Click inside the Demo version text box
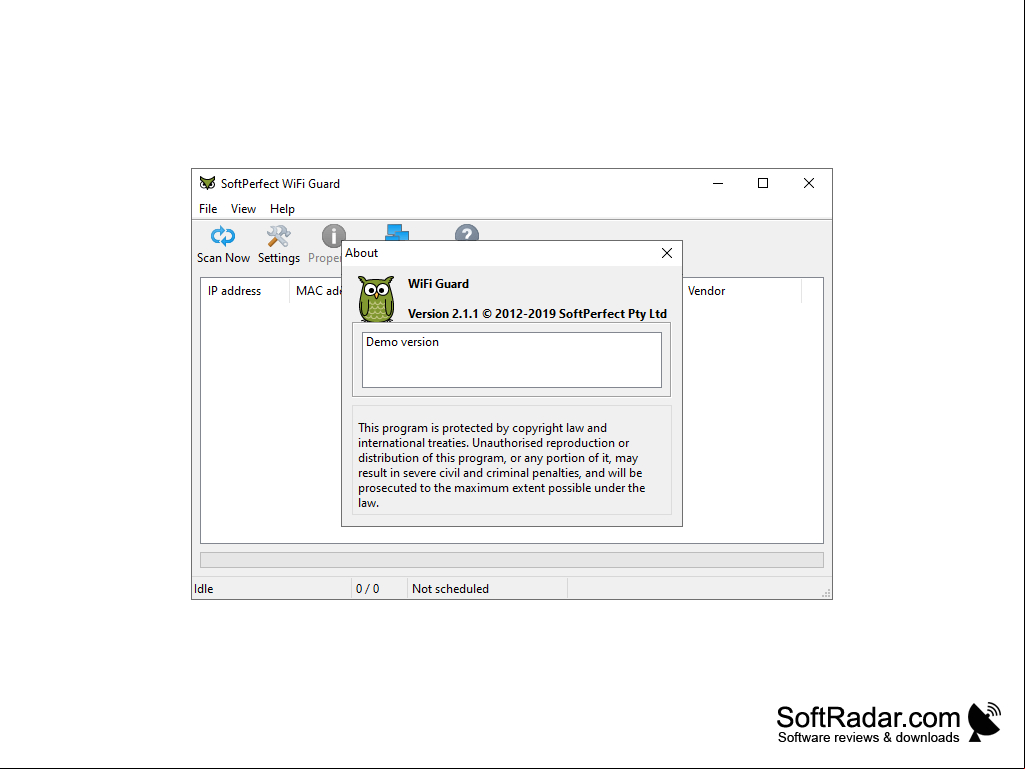Image resolution: width=1025 pixels, height=769 pixels. (x=512, y=360)
